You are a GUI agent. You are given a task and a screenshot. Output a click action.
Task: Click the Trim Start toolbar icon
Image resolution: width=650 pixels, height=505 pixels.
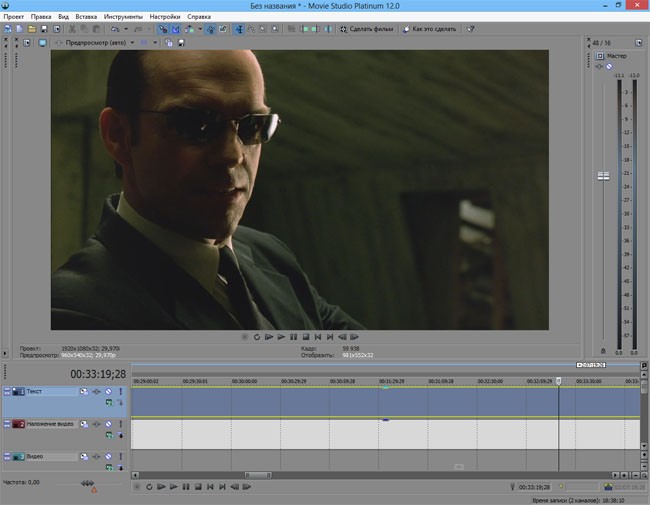305,29
